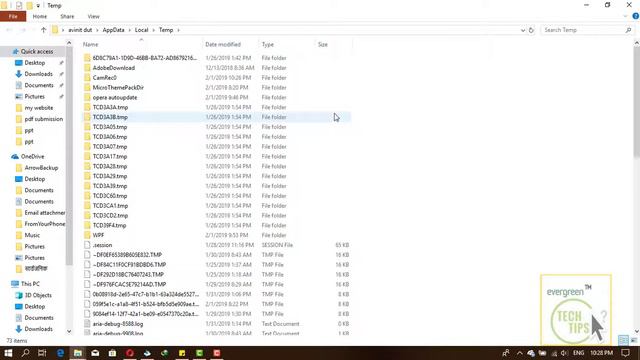
Task: Click the .session file icon
Action: (87, 245)
